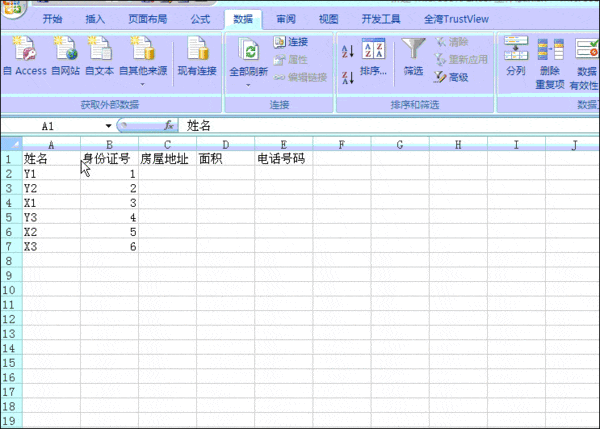Screen dimensions: 600x429
Task: Select row 8 header
Action: [x=9, y=261]
